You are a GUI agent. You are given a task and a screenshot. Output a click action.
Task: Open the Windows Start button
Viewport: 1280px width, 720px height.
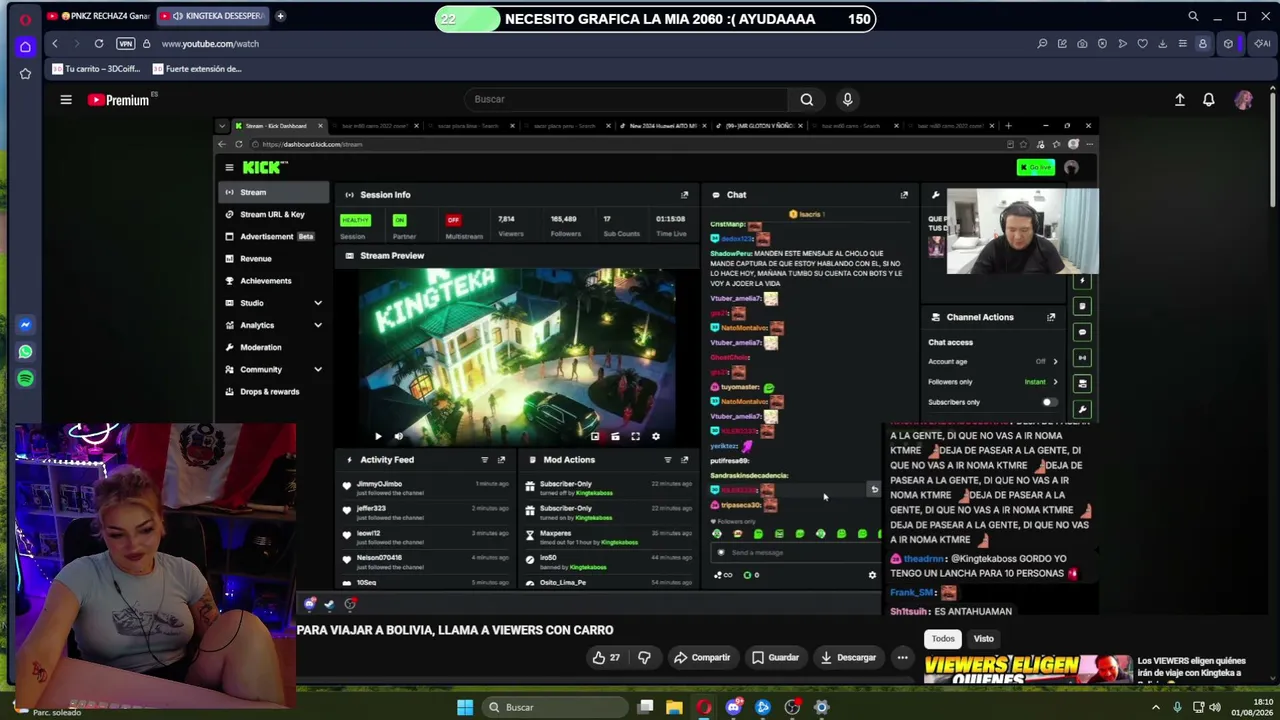point(465,707)
